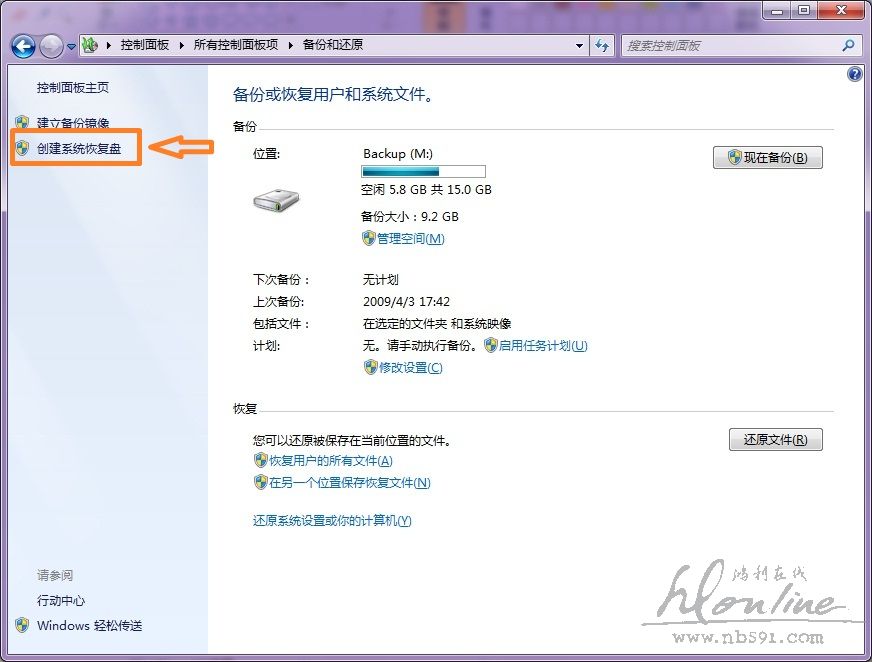Click shield icon beside 创建系统恢复盘
The width and height of the screenshot is (872, 662).
(22, 148)
